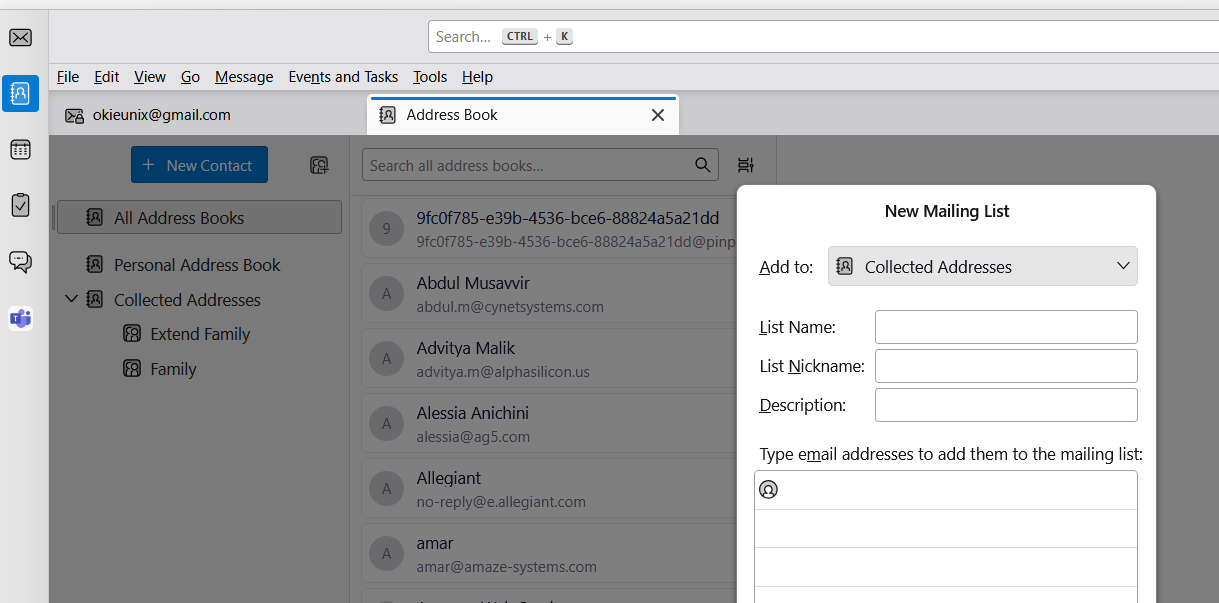Click the Microsoft Teams sidebar icon
1219x603 pixels.
click(20, 319)
